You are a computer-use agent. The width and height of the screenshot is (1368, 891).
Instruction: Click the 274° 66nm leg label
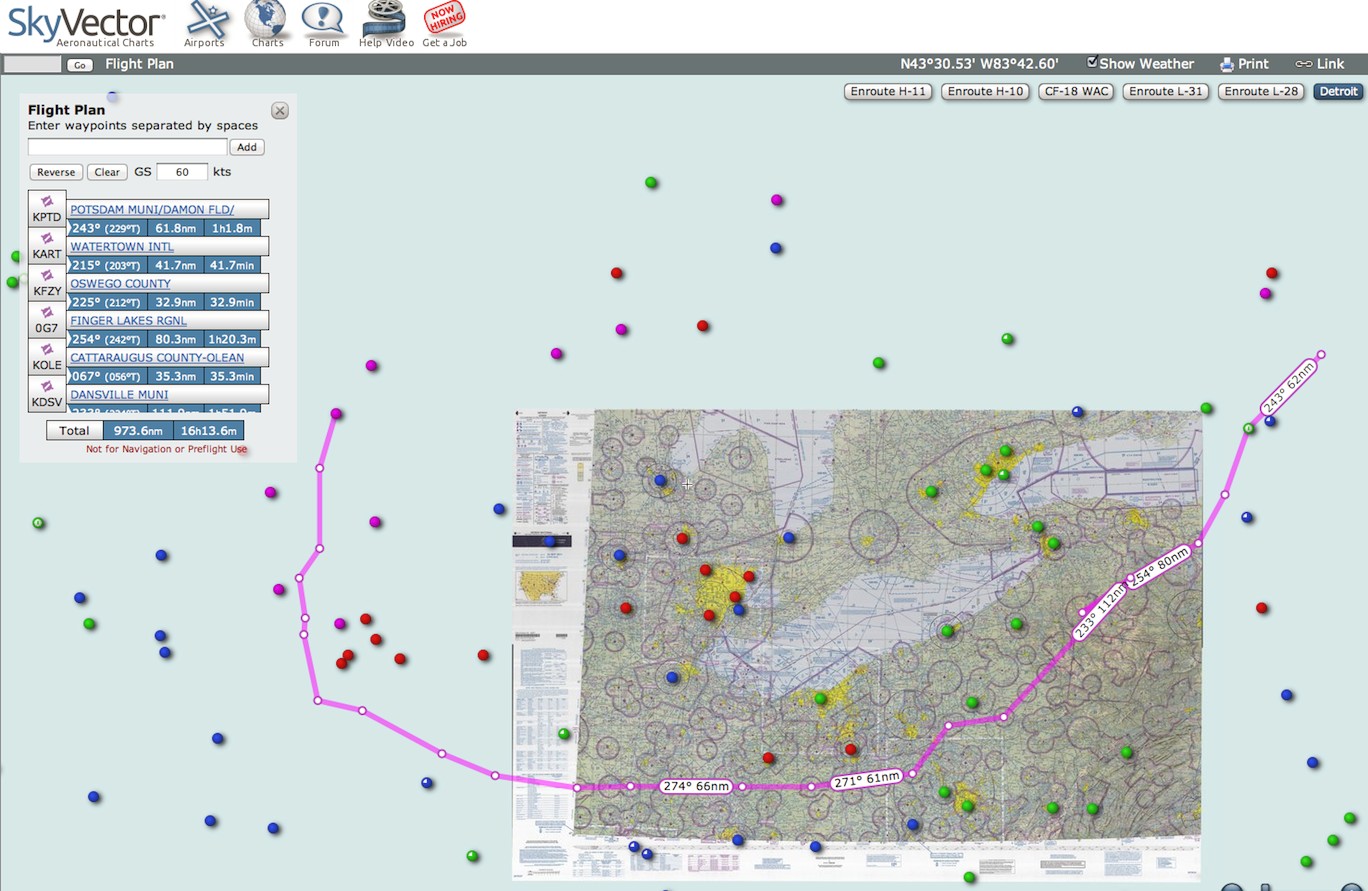click(697, 786)
